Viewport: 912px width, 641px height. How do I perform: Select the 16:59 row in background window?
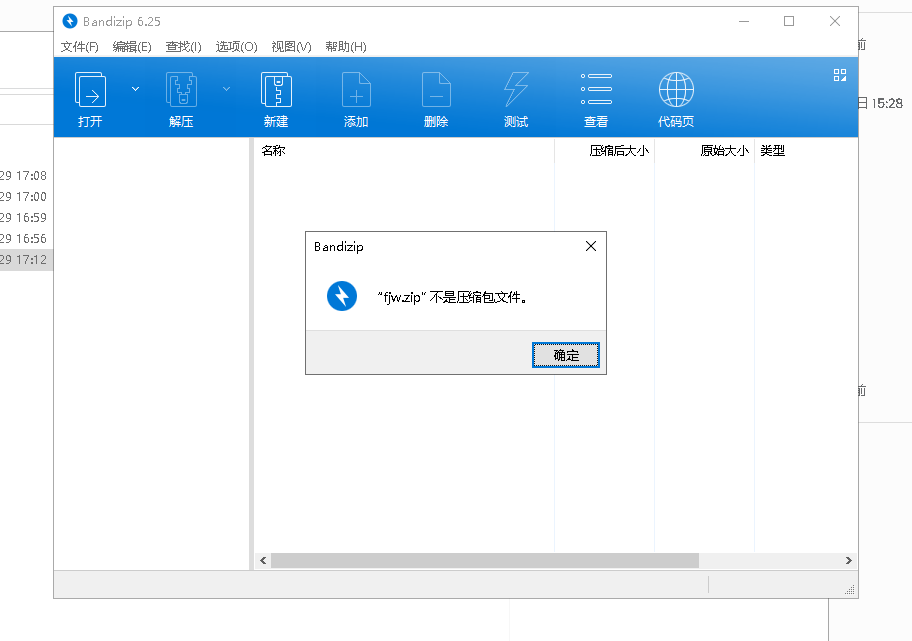26,218
